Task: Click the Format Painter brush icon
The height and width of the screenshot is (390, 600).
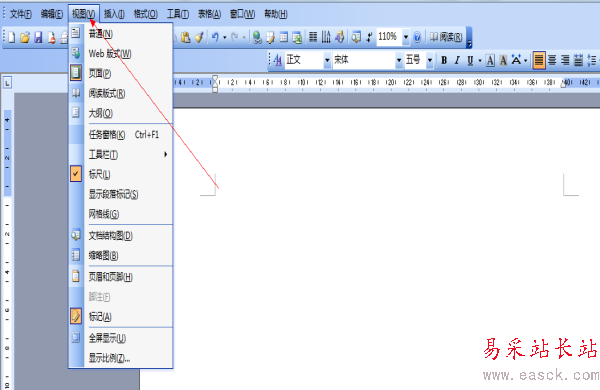Action: click(x=199, y=37)
